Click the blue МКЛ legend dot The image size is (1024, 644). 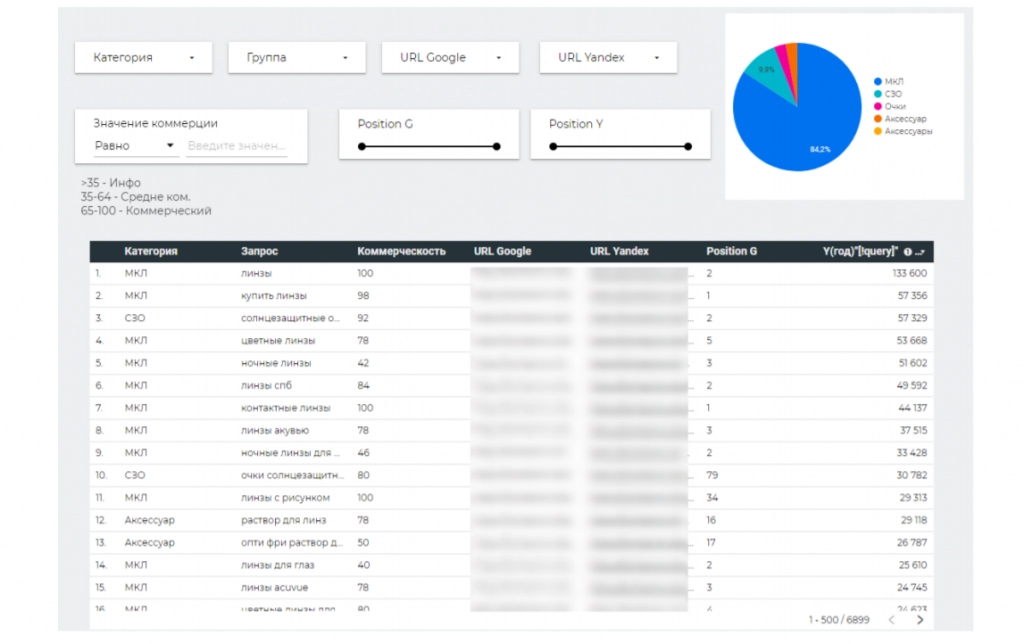pos(878,82)
